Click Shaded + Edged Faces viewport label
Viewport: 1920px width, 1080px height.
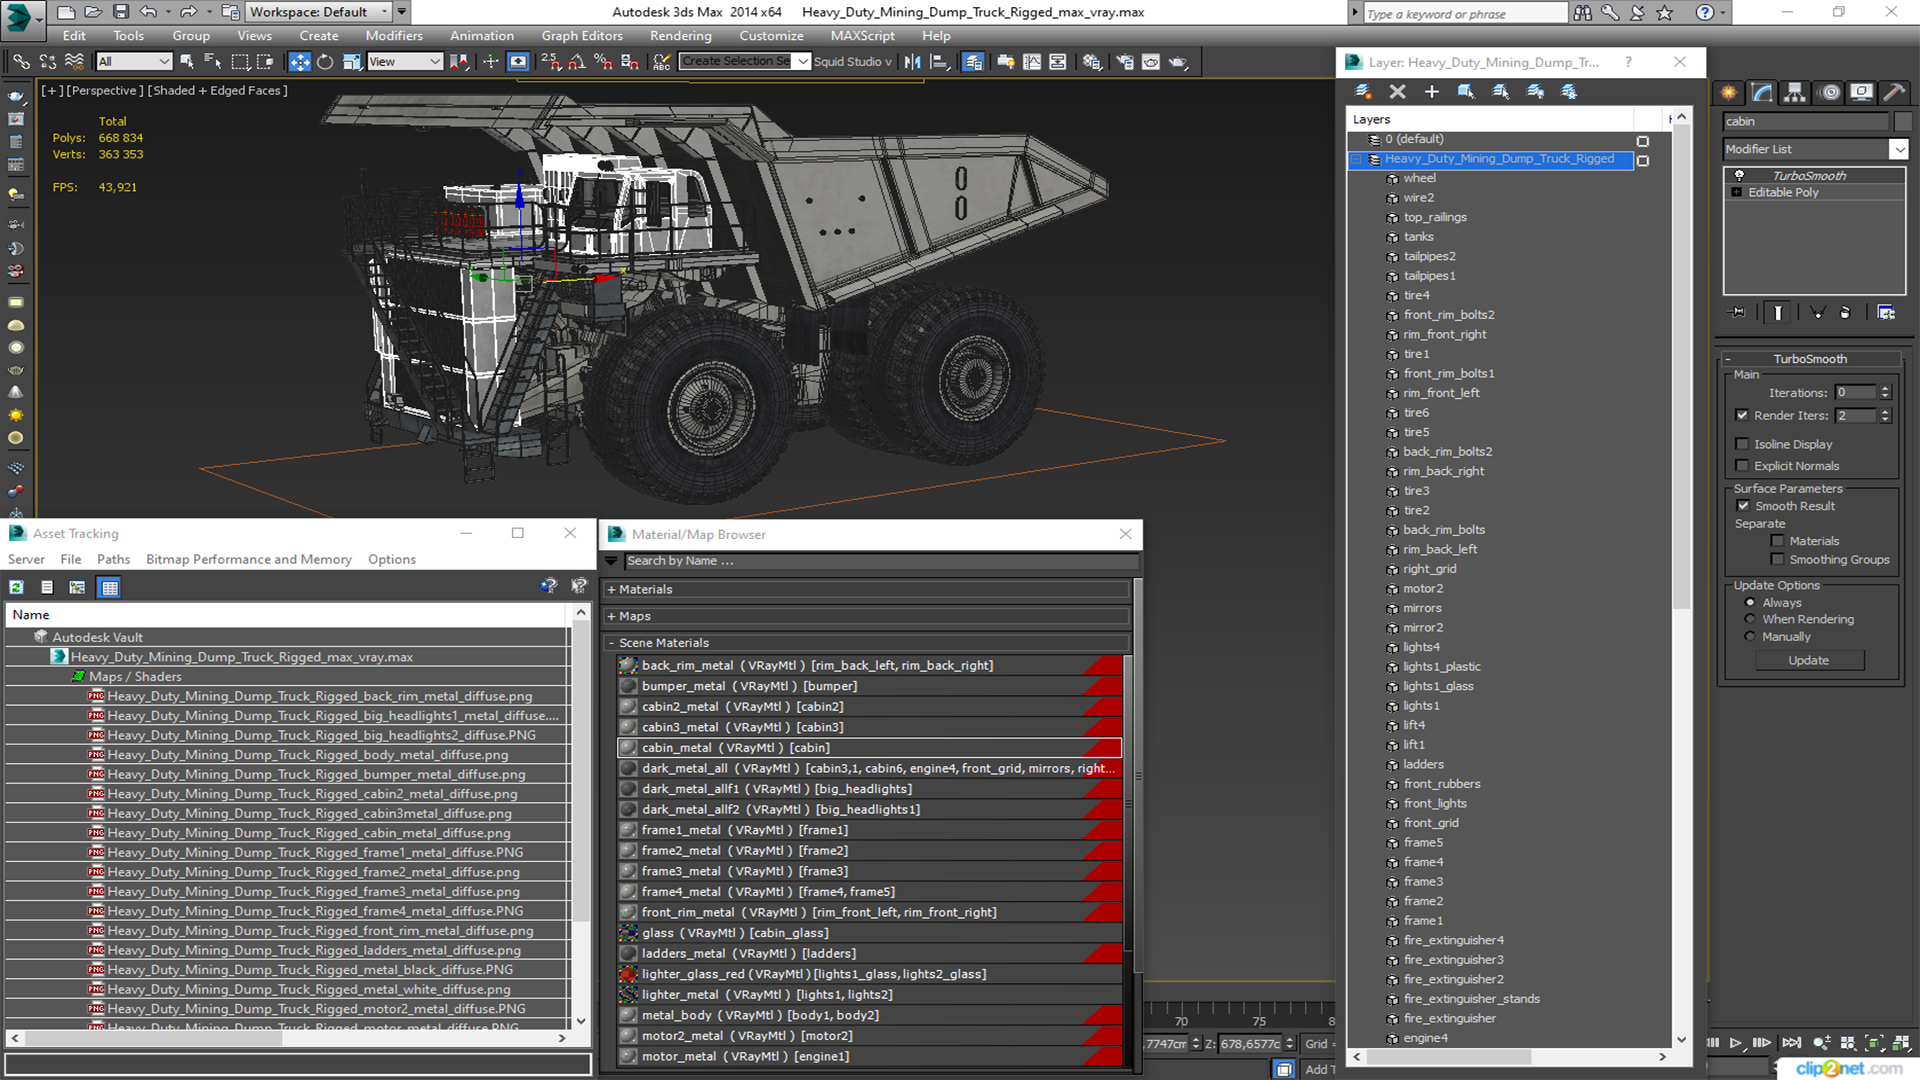coord(218,91)
